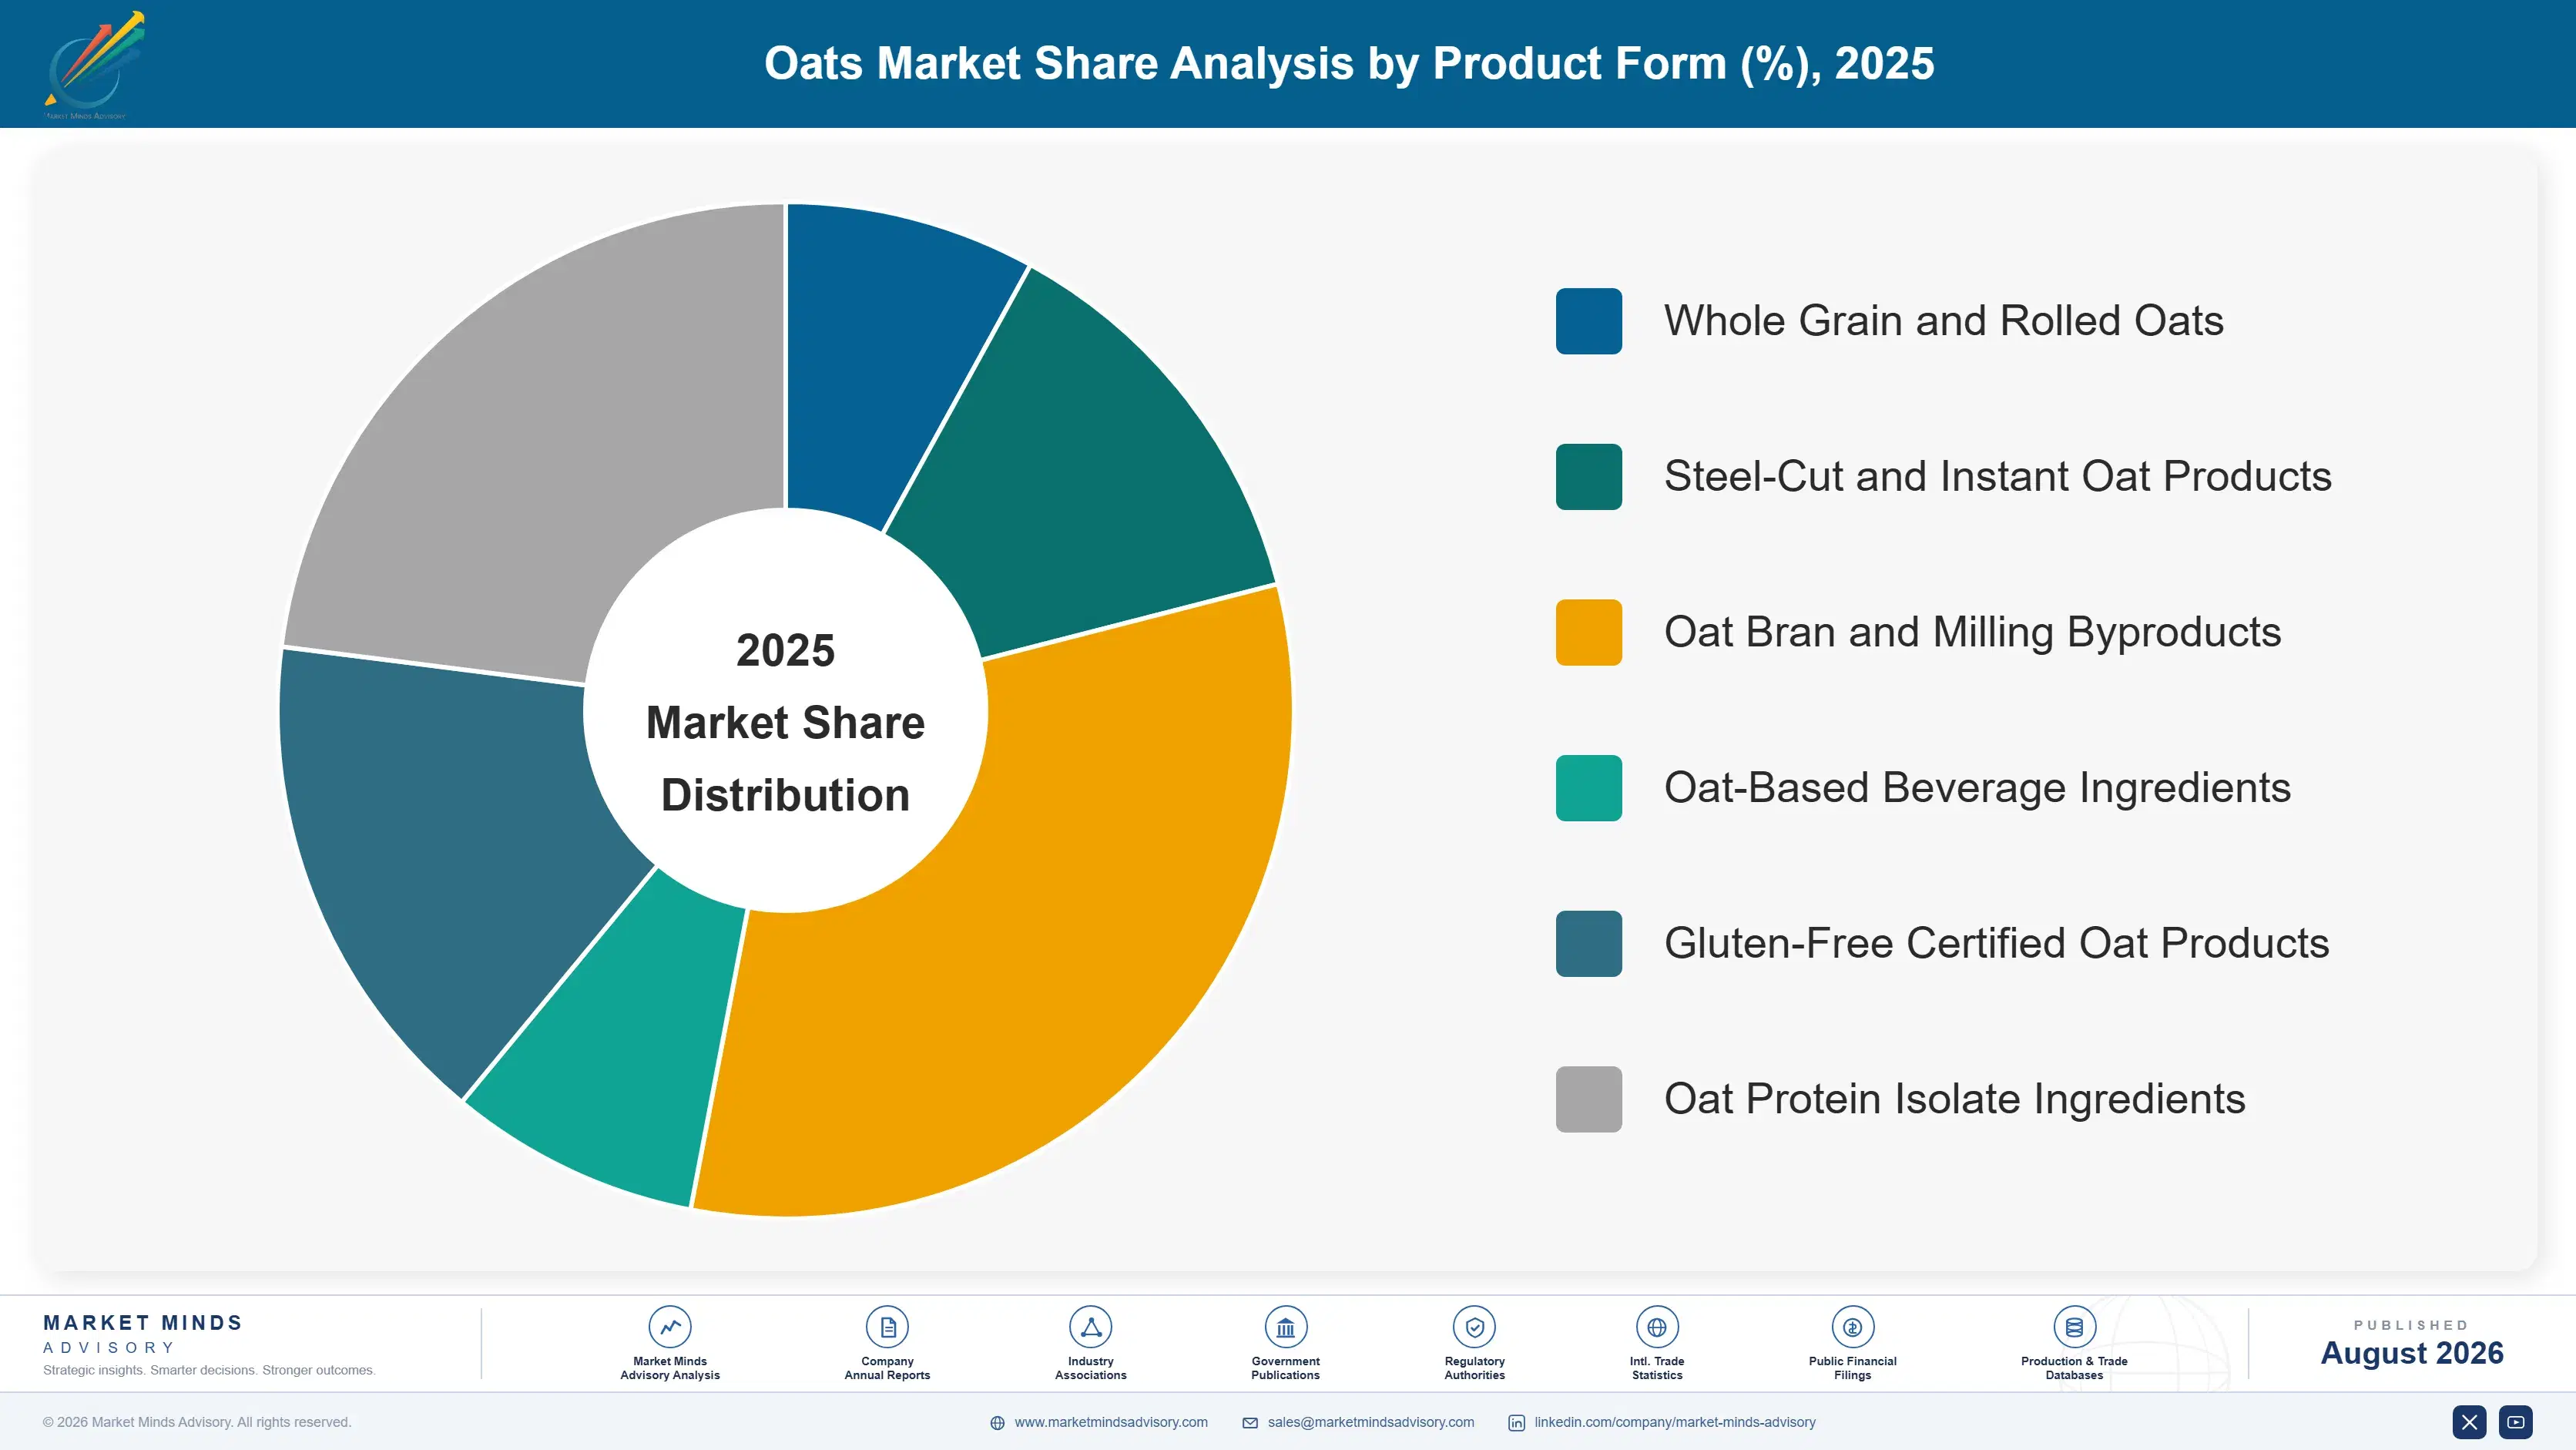Click the Market Minds Advisory Analysis icon
Viewport: 2576px width, 1450px height.
pyautogui.click(x=670, y=1327)
